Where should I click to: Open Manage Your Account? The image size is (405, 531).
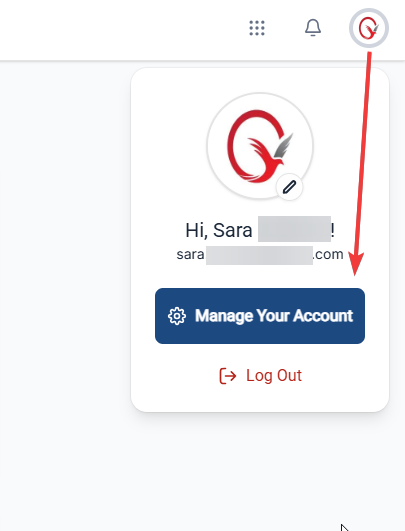(x=260, y=316)
